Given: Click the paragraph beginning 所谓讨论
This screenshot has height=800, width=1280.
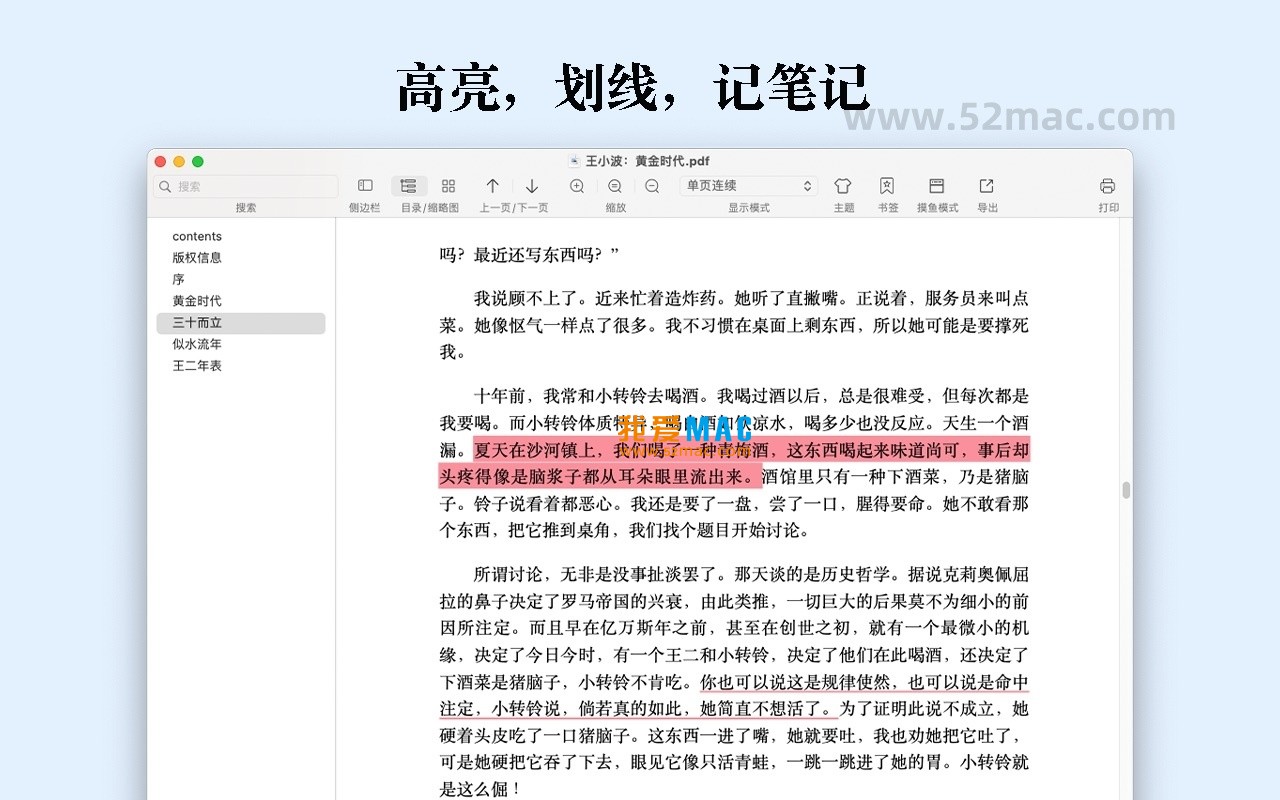Looking at the screenshot, I should click(x=734, y=682).
